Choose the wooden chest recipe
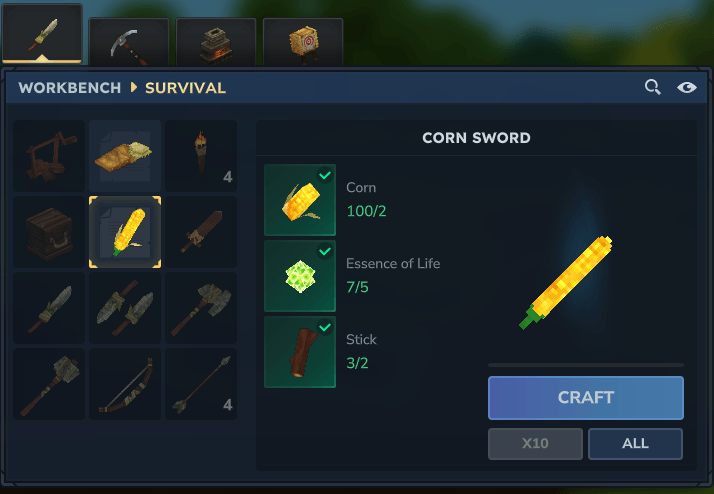 coord(49,232)
